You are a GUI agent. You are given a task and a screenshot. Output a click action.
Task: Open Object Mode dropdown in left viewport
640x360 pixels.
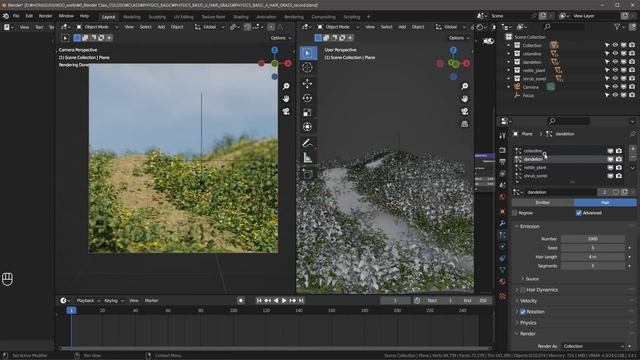coord(97,27)
